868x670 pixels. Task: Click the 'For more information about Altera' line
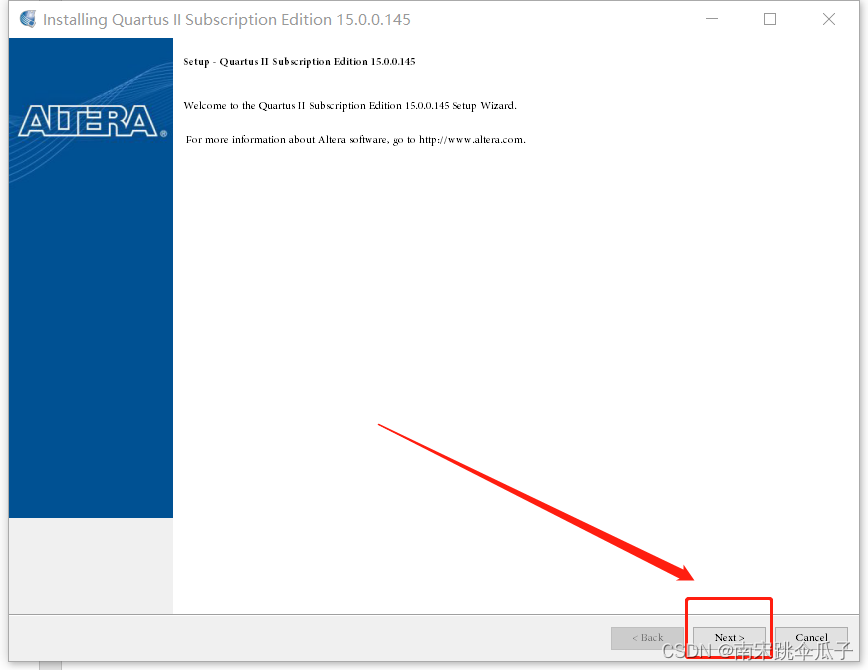(x=355, y=140)
